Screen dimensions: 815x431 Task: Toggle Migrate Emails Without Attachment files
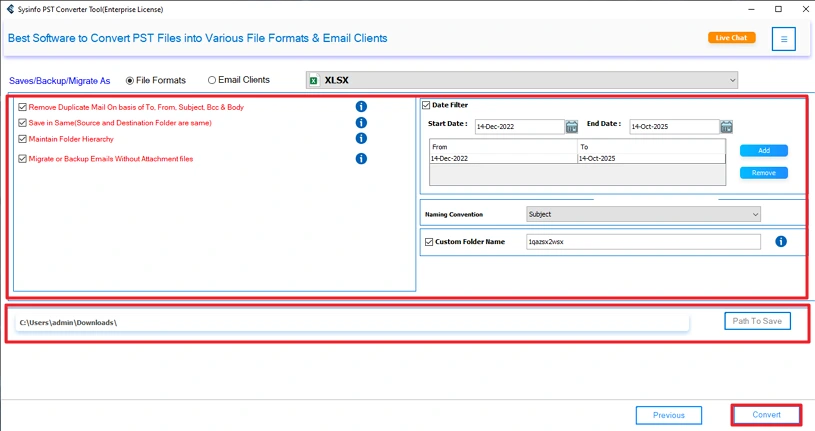[22, 159]
